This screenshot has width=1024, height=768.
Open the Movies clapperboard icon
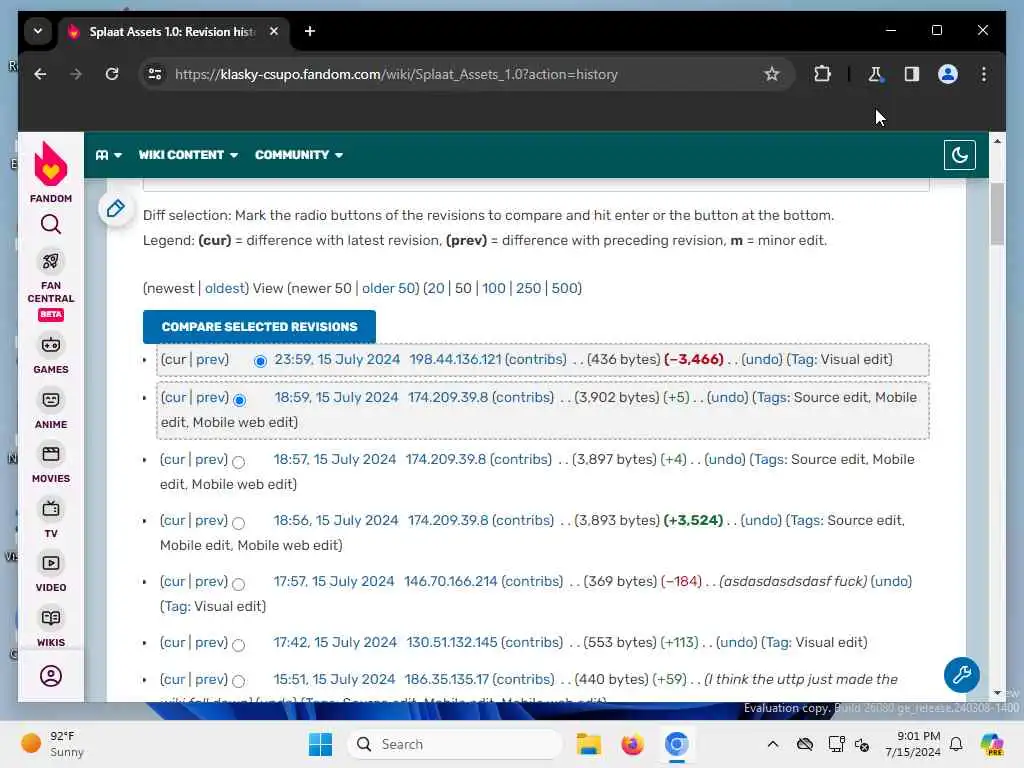pyautogui.click(x=51, y=454)
